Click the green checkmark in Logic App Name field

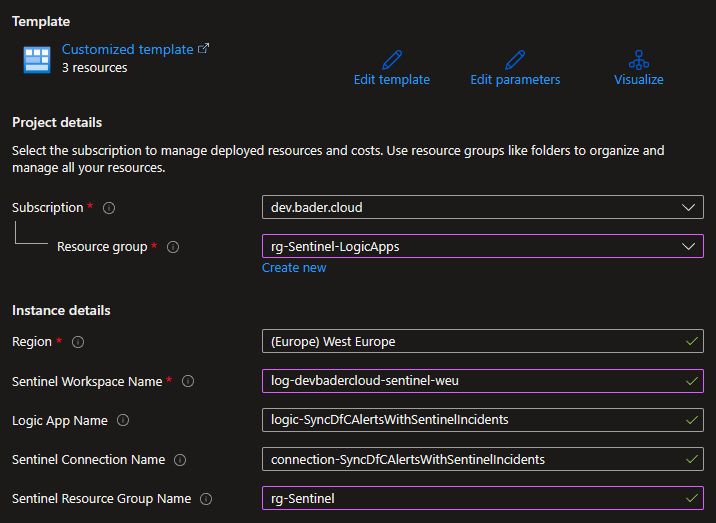692,420
